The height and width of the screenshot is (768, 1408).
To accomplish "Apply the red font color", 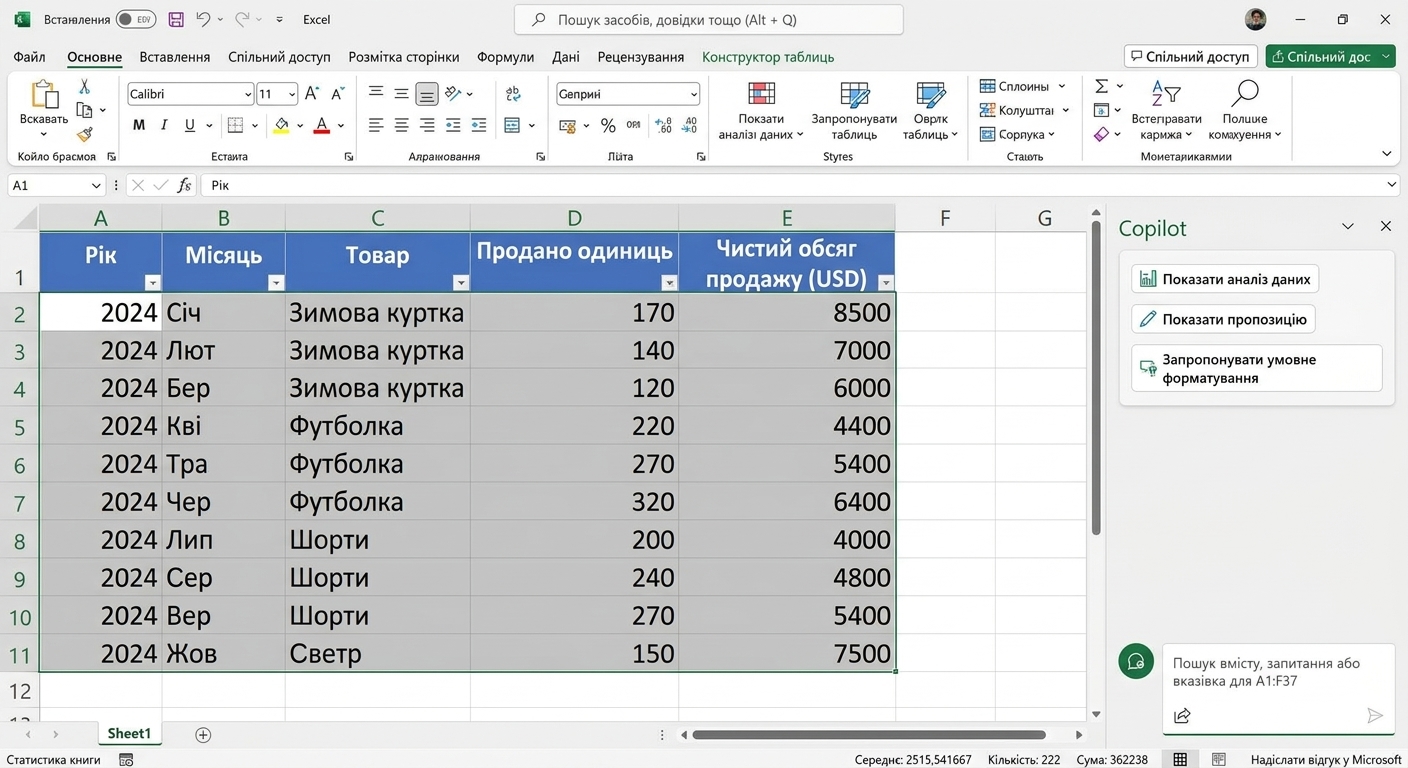I will [x=321, y=125].
